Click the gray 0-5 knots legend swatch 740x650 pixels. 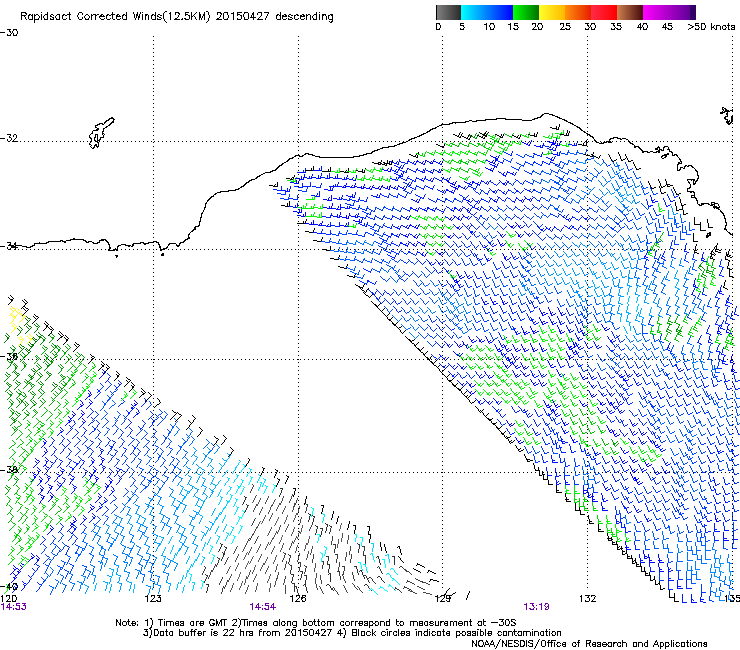pos(448,12)
